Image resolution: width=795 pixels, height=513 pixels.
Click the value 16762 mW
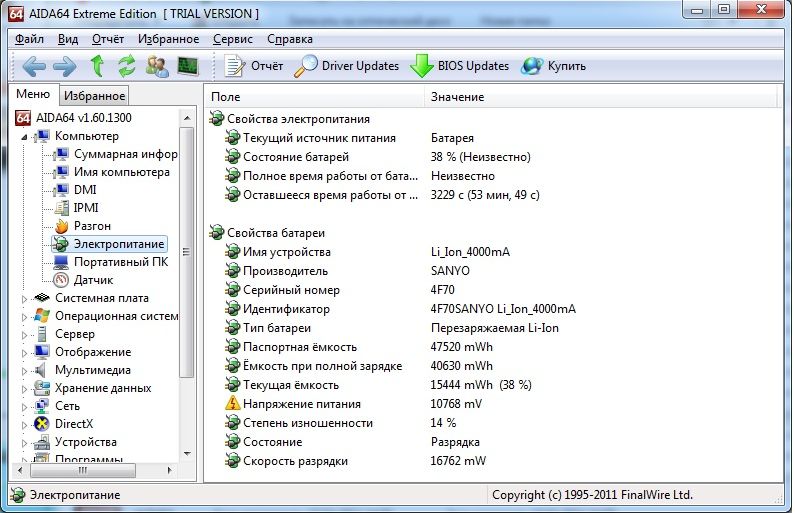(x=458, y=461)
